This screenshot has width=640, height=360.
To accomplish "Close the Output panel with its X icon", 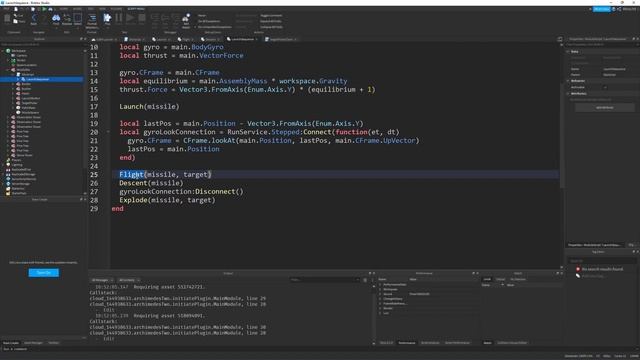I will coord(373,273).
